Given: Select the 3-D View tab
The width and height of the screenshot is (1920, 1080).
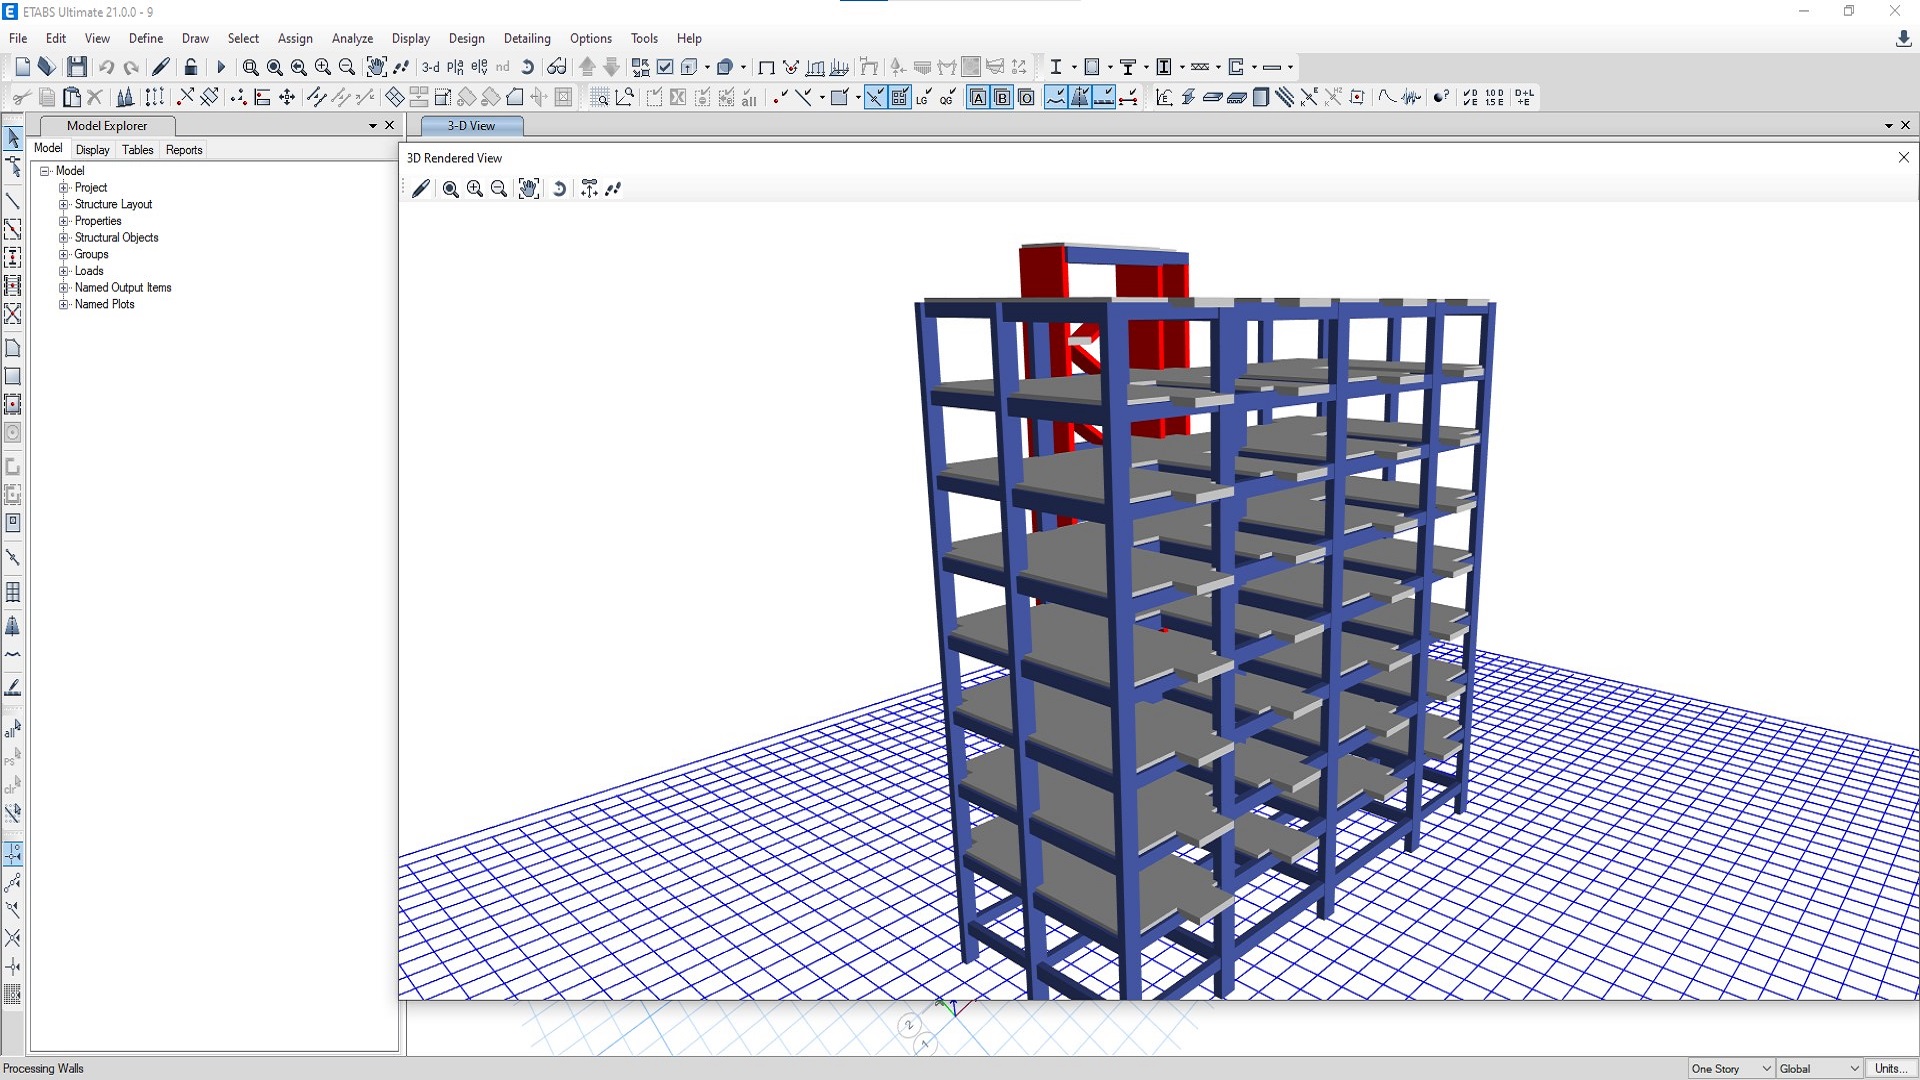Looking at the screenshot, I should (x=471, y=126).
